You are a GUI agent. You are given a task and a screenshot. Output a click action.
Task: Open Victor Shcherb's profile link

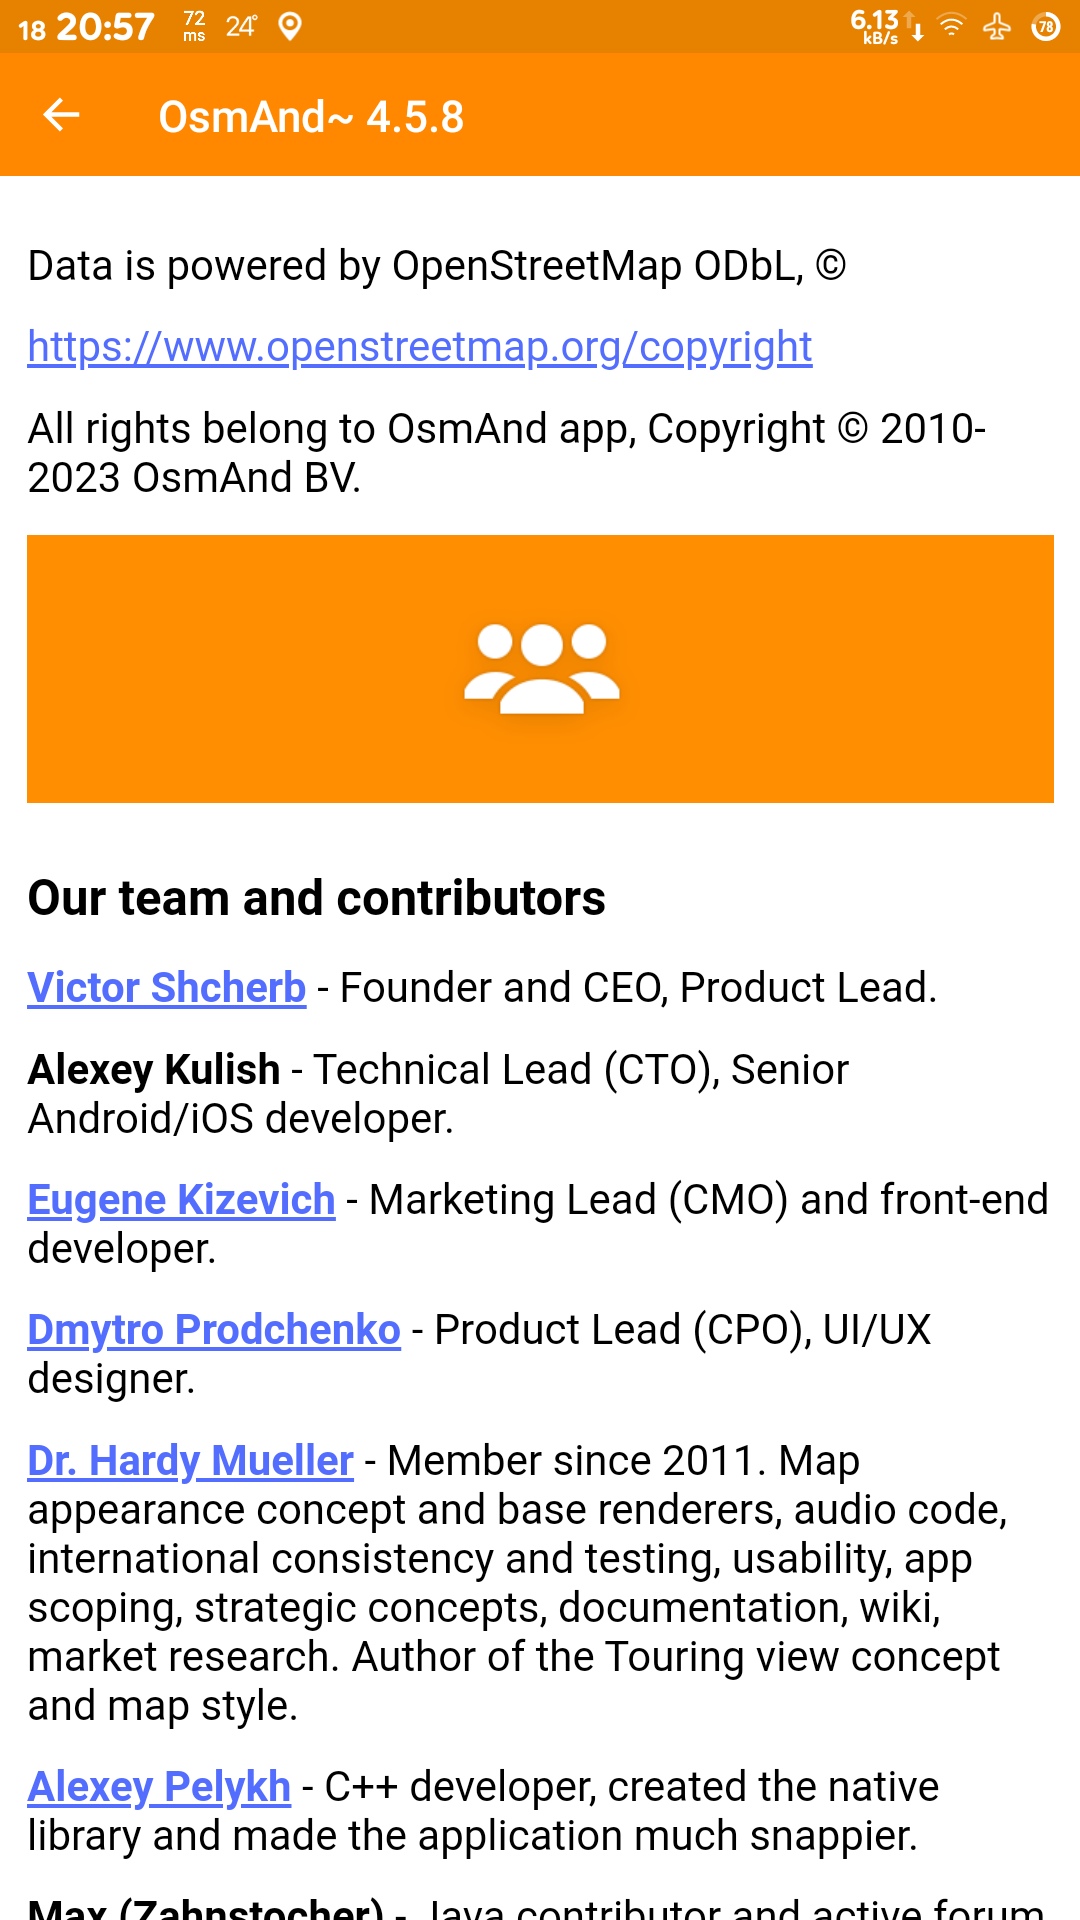point(166,988)
